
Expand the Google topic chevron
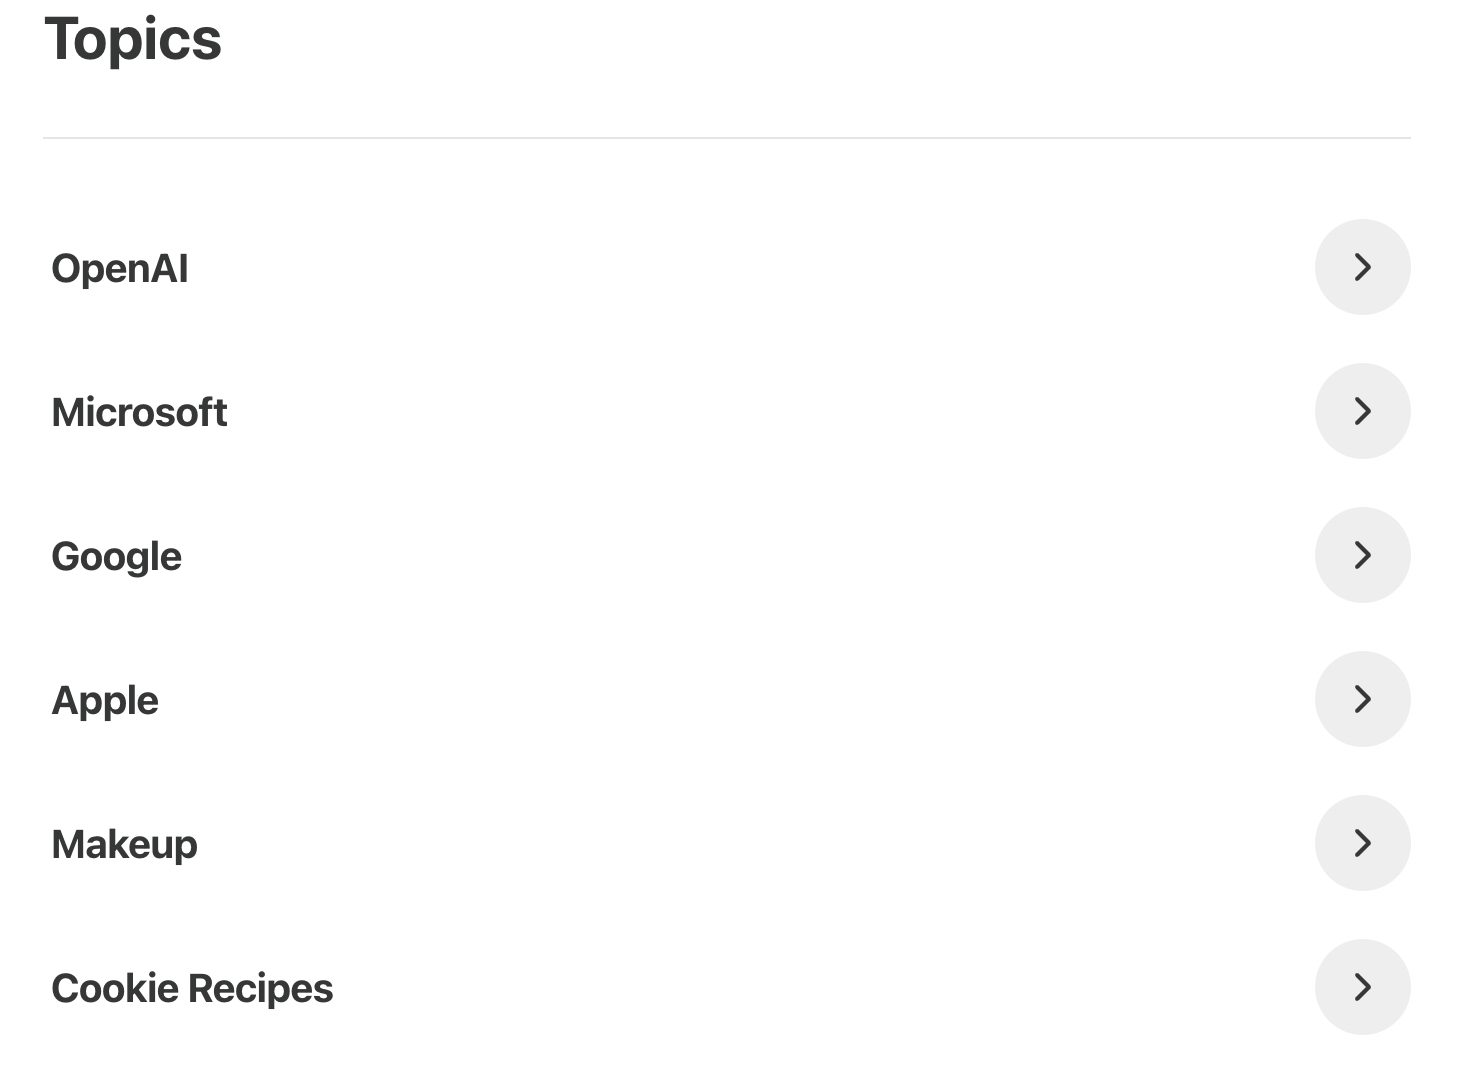click(x=1362, y=555)
